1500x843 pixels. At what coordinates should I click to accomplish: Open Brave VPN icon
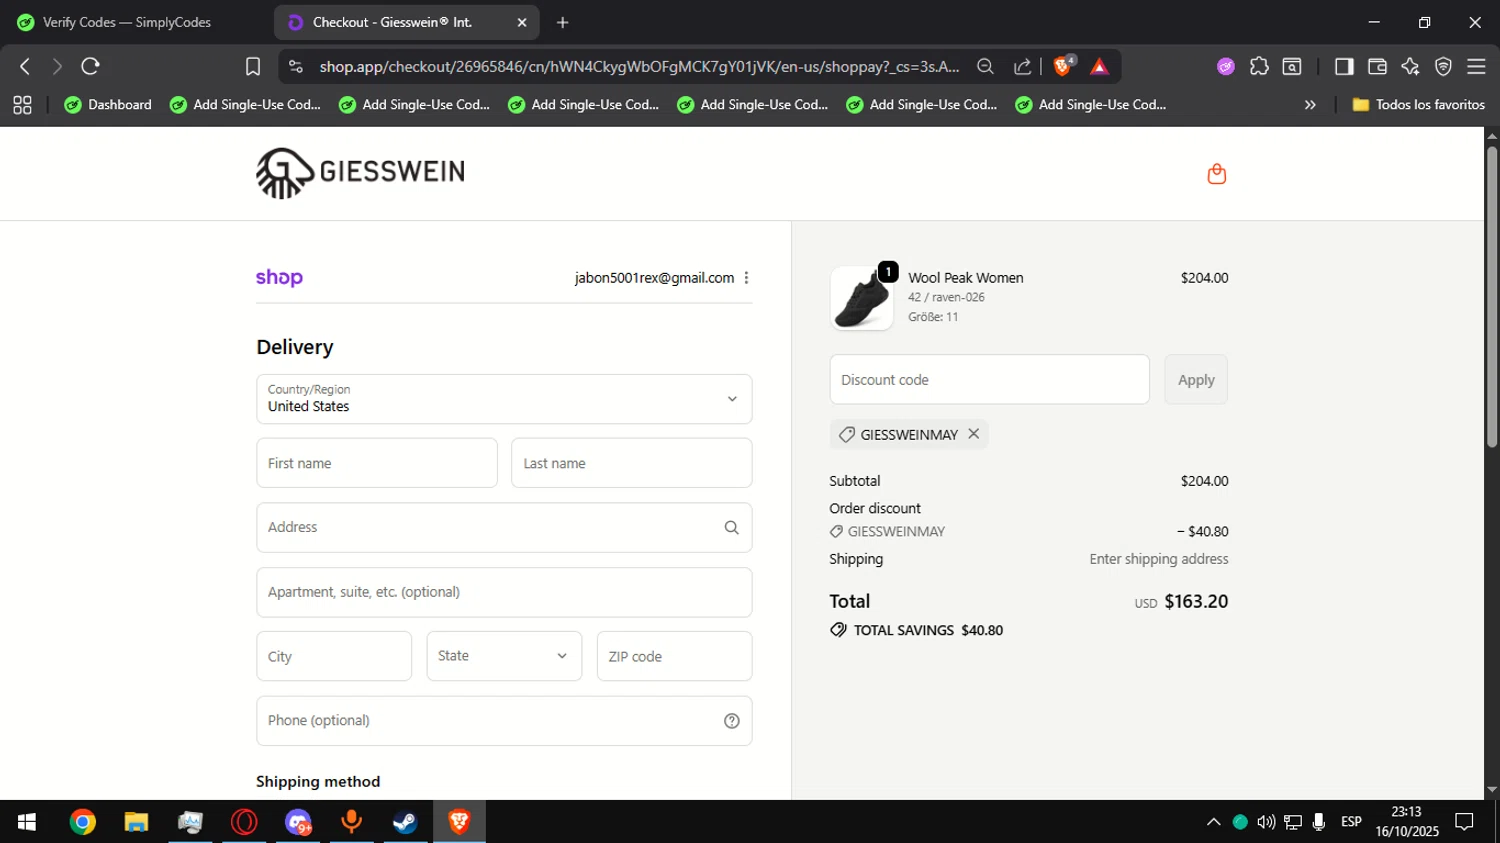coord(1443,66)
